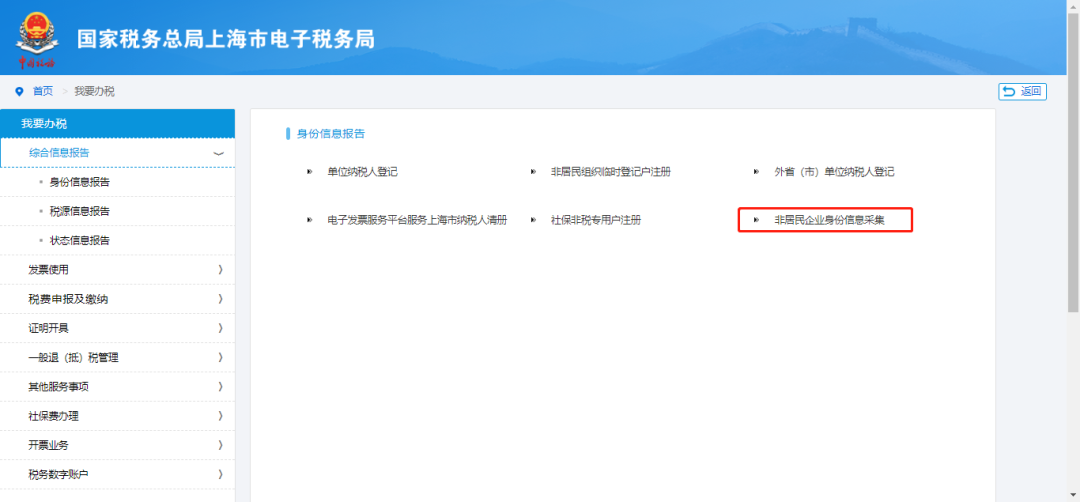Viewport: 1080px width, 502px height.
Task: Select the 我要办税 sidebar header
Action: point(117,124)
